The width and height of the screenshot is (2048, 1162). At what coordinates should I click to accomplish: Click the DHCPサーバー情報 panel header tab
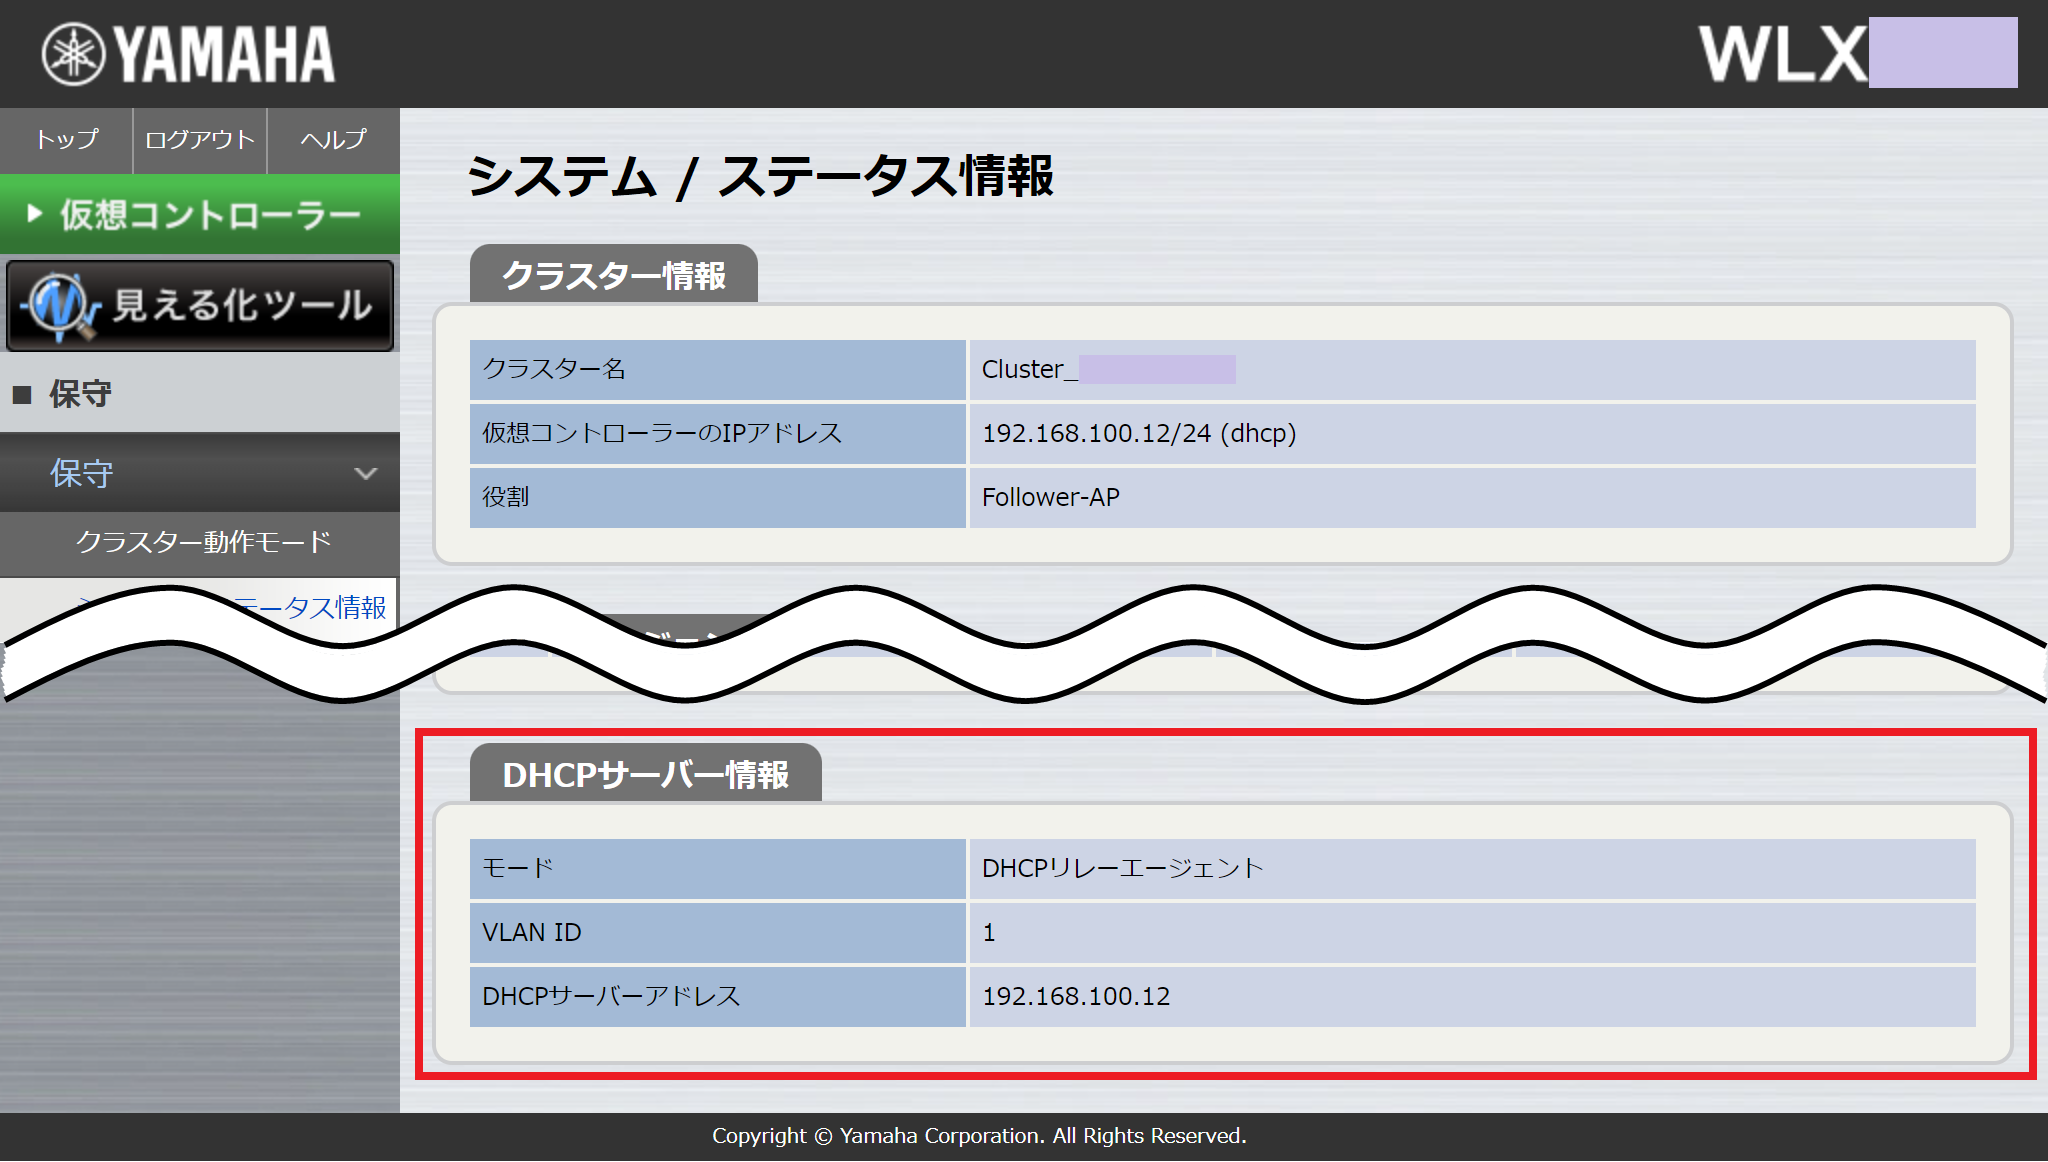point(645,773)
